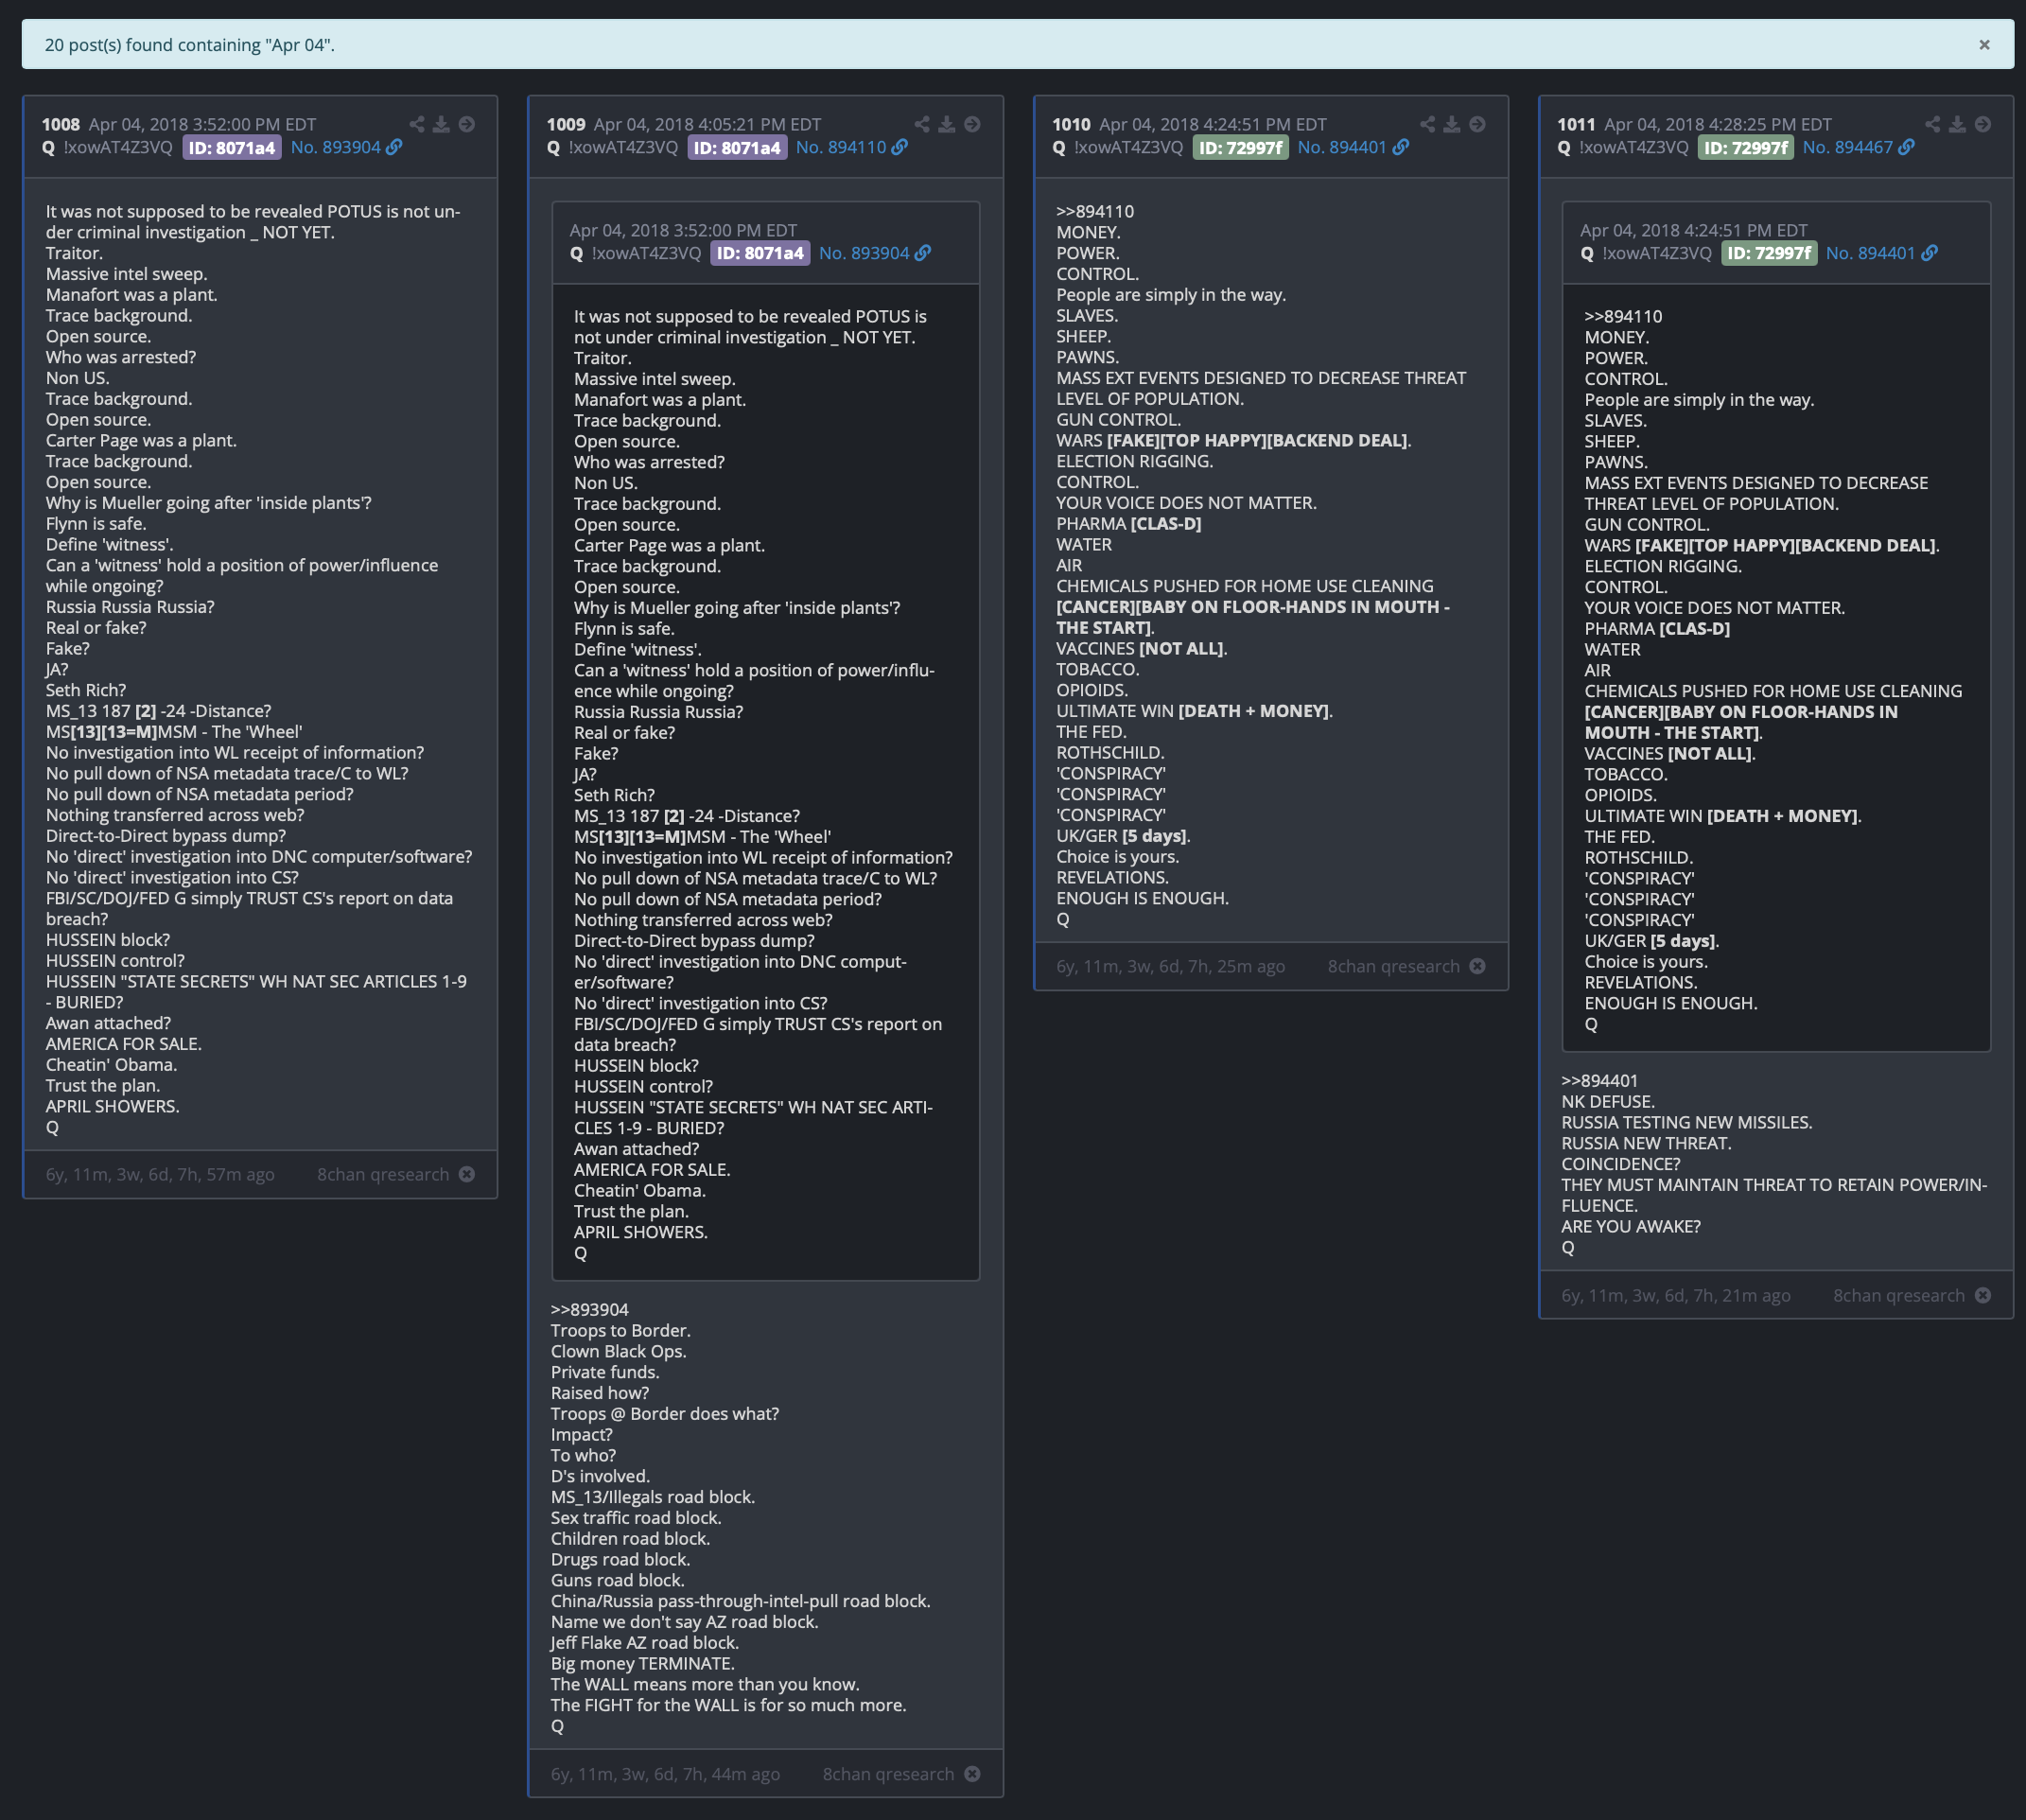Click "ARE YOU AWAKE?" line in post 1011
Image resolution: width=2026 pixels, height=1820 pixels.
click(x=1631, y=1227)
